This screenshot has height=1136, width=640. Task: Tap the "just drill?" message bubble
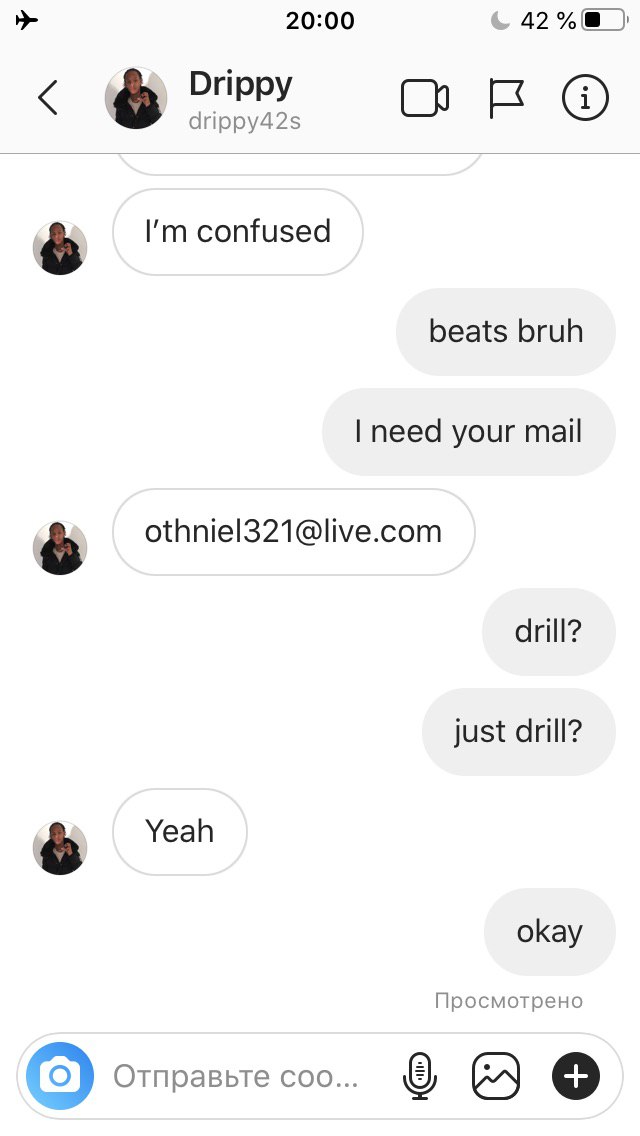(x=519, y=732)
